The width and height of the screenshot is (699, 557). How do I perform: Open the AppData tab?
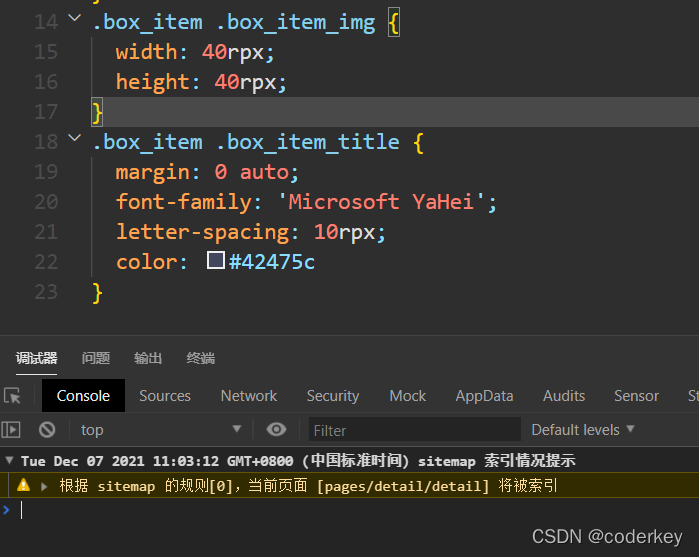click(x=484, y=396)
